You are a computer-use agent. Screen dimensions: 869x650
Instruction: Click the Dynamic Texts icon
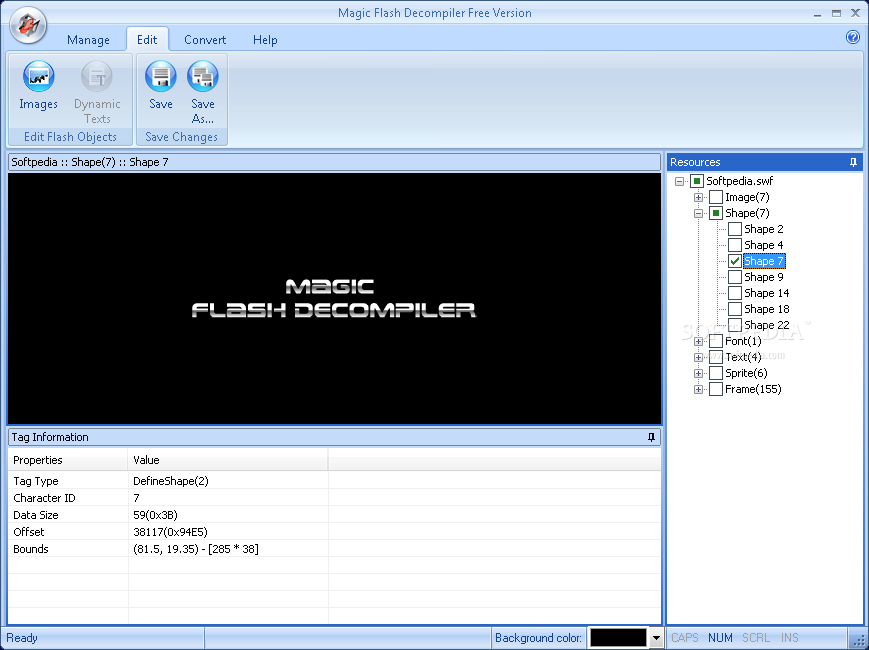point(97,76)
